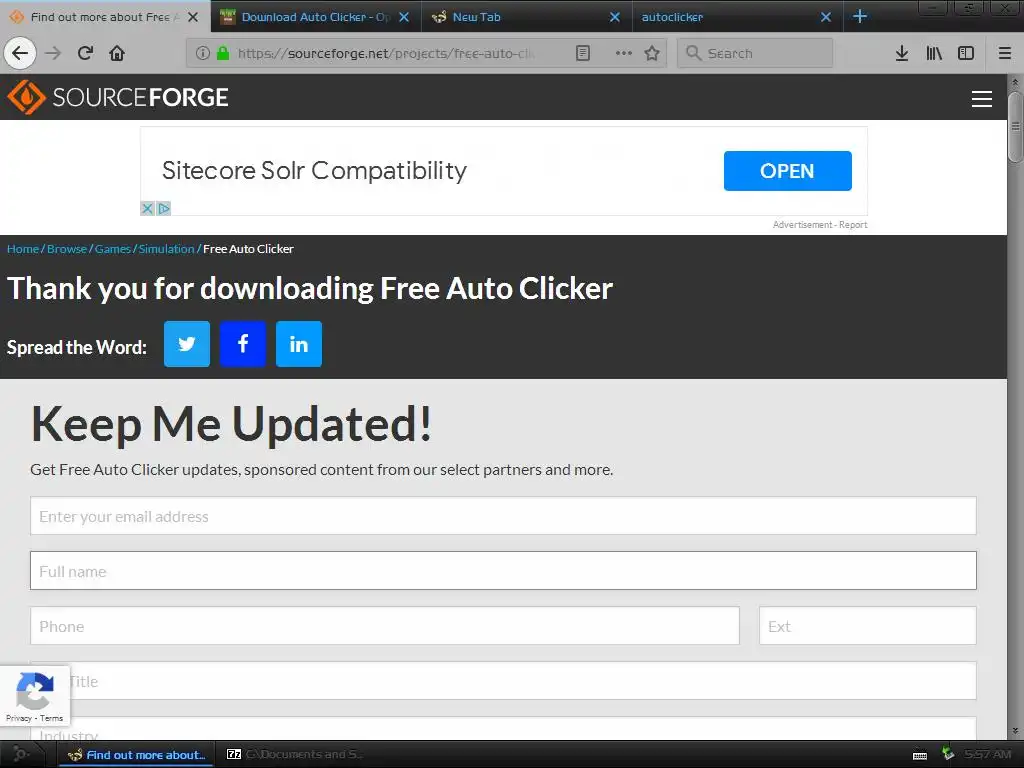Open the Home breadcrumb link
Screen dimensions: 1024x768
[x=23, y=249]
